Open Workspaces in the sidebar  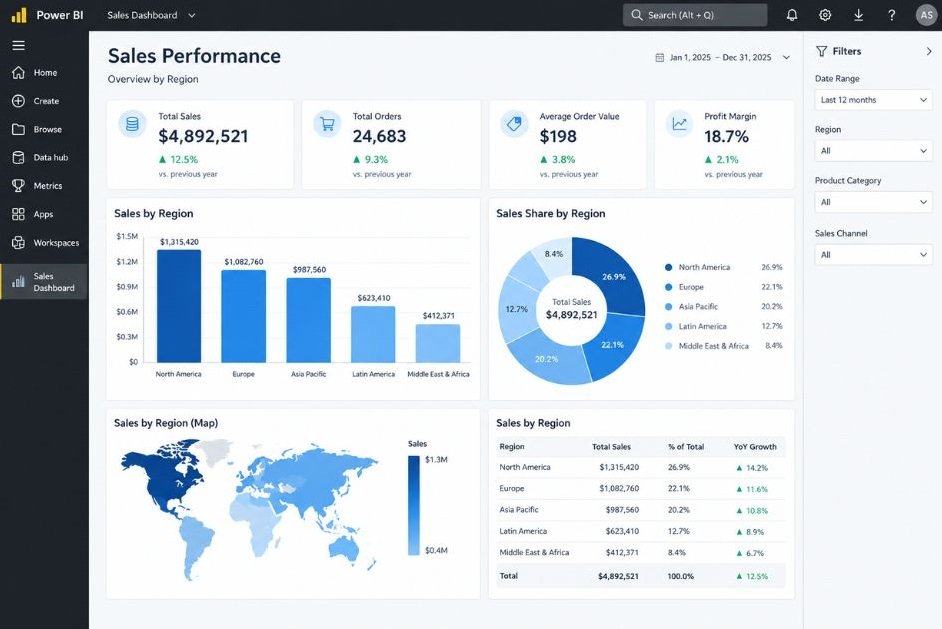tap(44, 243)
